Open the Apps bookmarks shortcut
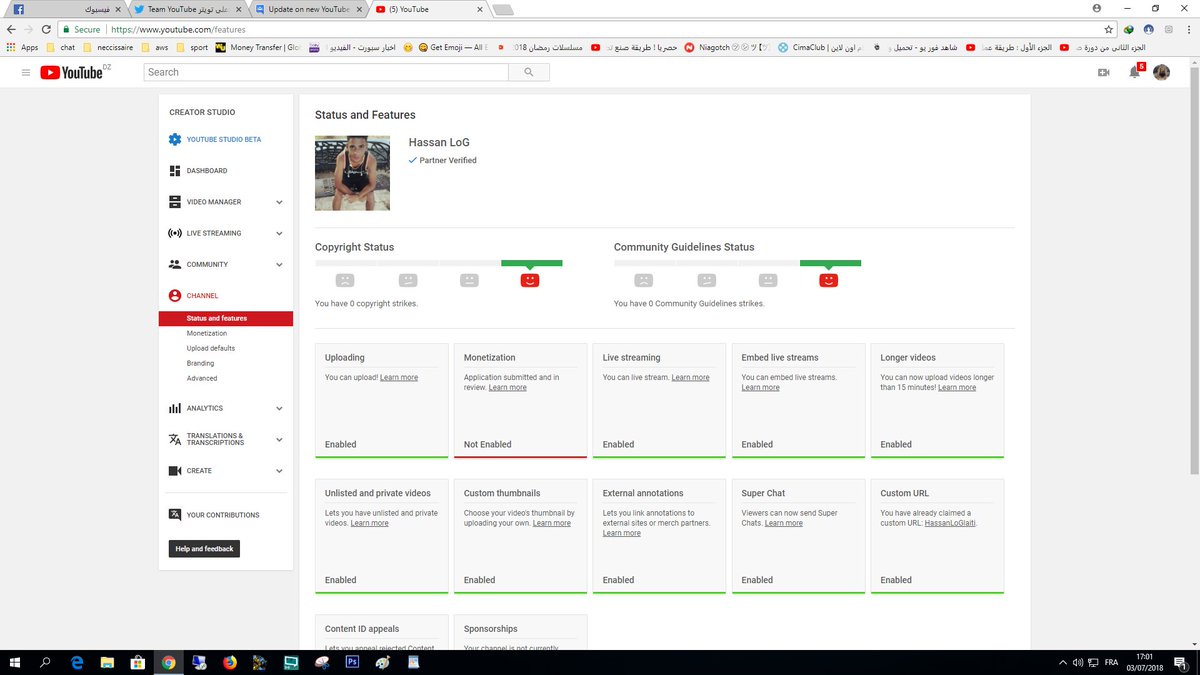 pos(22,47)
